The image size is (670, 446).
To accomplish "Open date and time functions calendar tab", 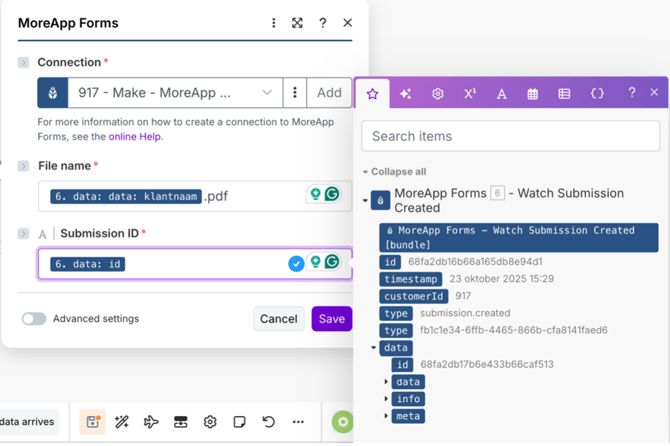I will 533,93.
